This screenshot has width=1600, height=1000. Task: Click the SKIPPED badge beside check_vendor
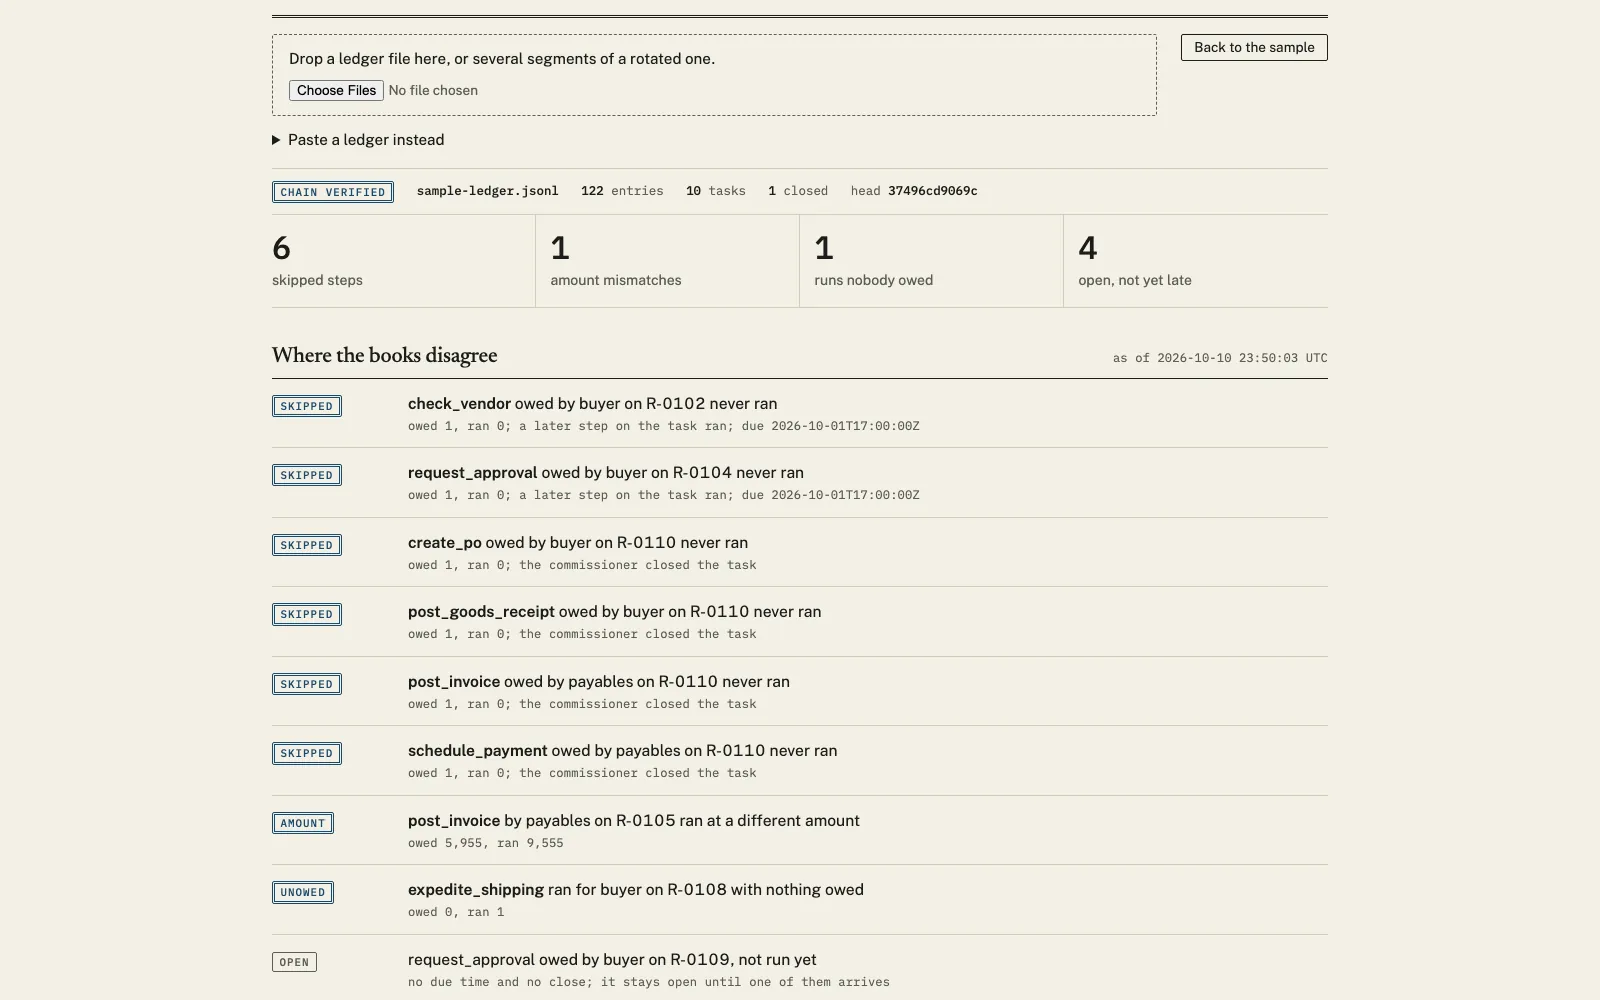[x=307, y=406]
